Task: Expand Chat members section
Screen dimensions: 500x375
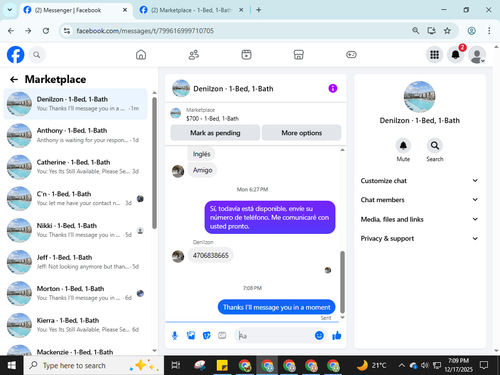Action: [x=419, y=200]
